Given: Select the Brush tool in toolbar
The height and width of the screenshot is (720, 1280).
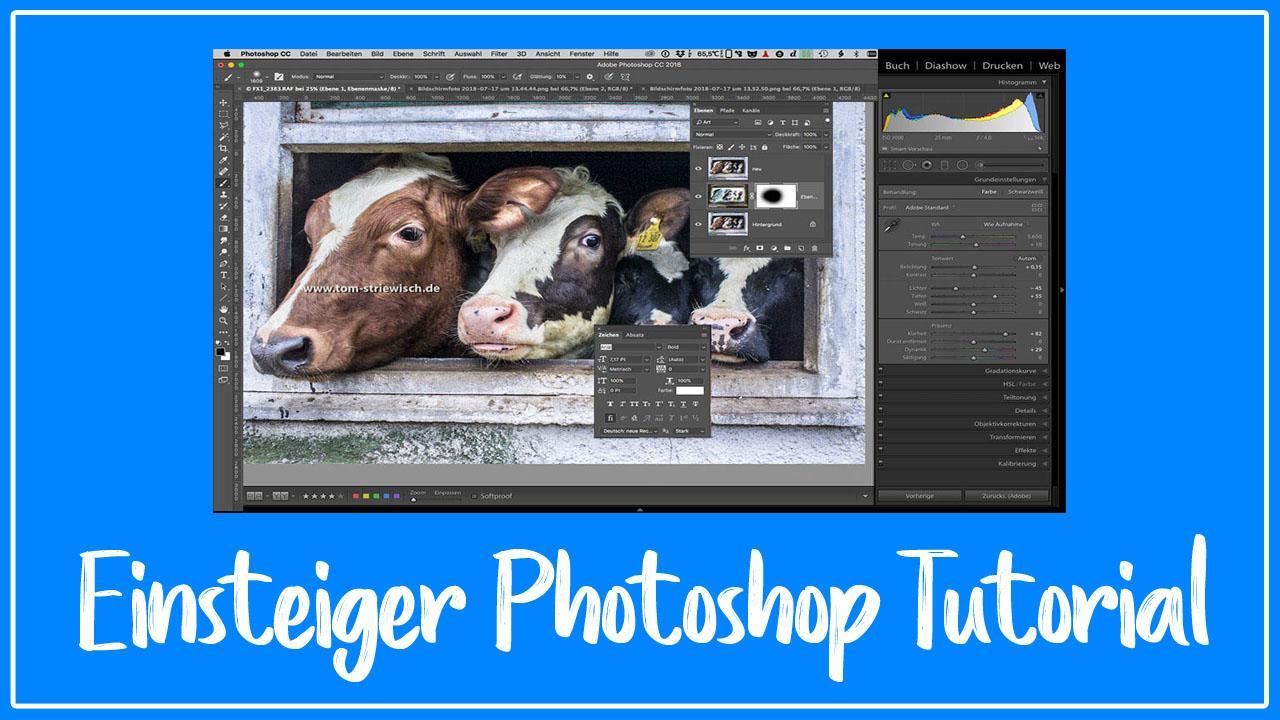Looking at the screenshot, I should [x=222, y=182].
